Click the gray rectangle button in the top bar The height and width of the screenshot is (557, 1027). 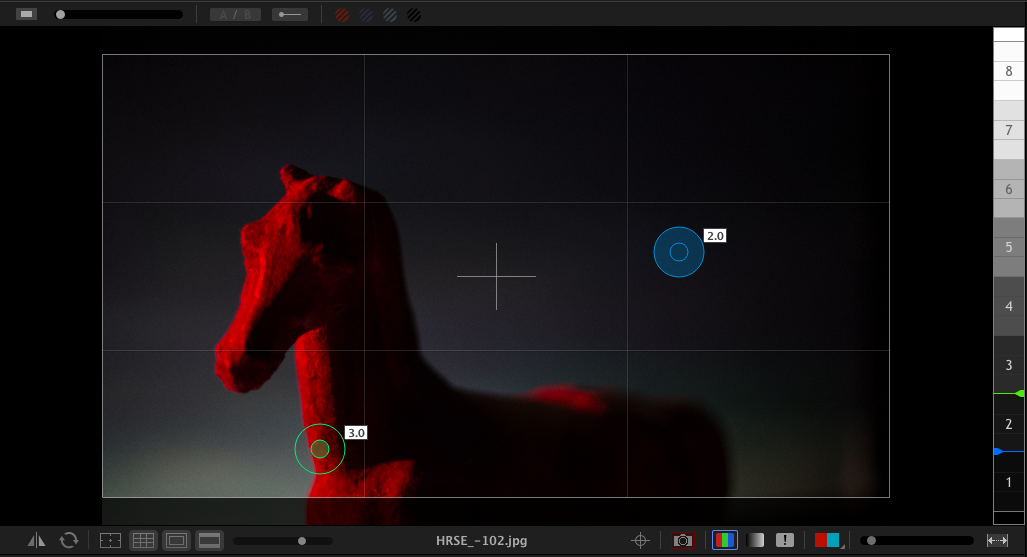click(26, 14)
